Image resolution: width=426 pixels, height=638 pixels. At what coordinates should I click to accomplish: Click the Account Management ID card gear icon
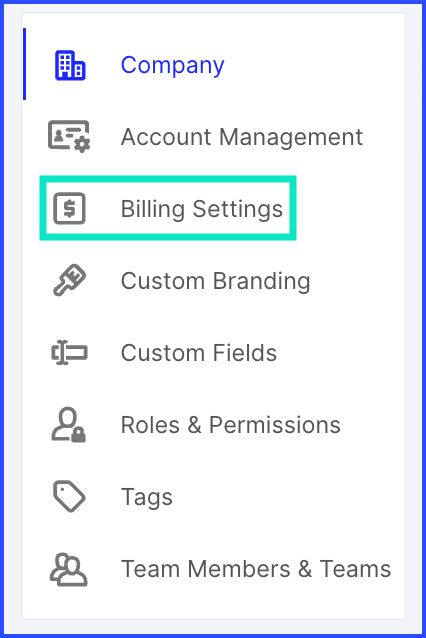pos(69,137)
